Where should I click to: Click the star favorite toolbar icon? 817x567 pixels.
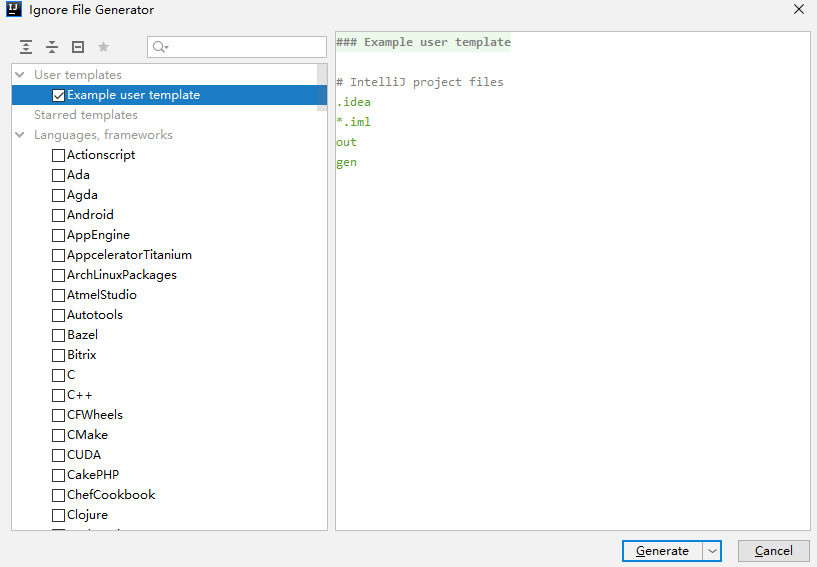coord(104,47)
